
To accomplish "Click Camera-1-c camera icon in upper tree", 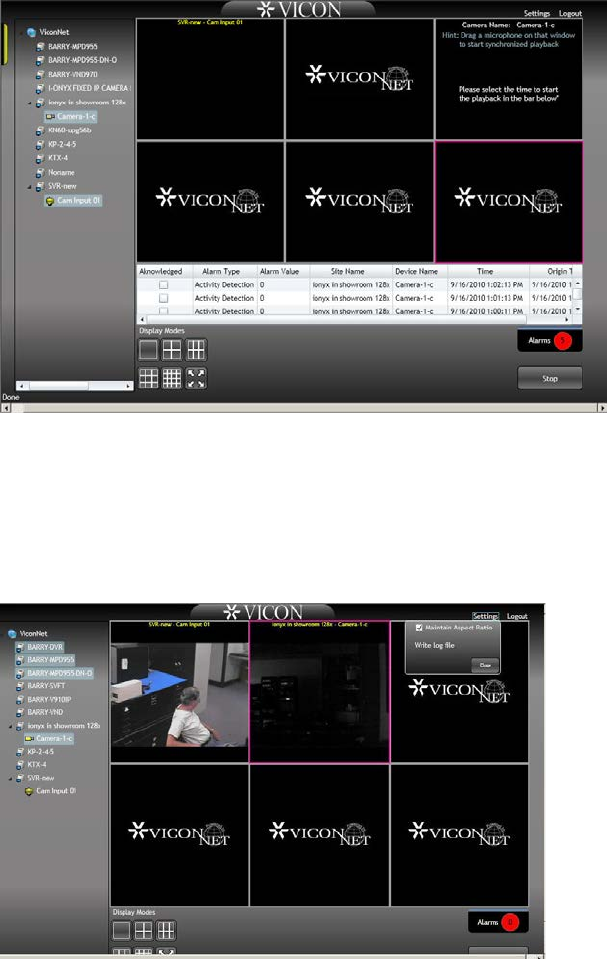I will tap(50, 116).
